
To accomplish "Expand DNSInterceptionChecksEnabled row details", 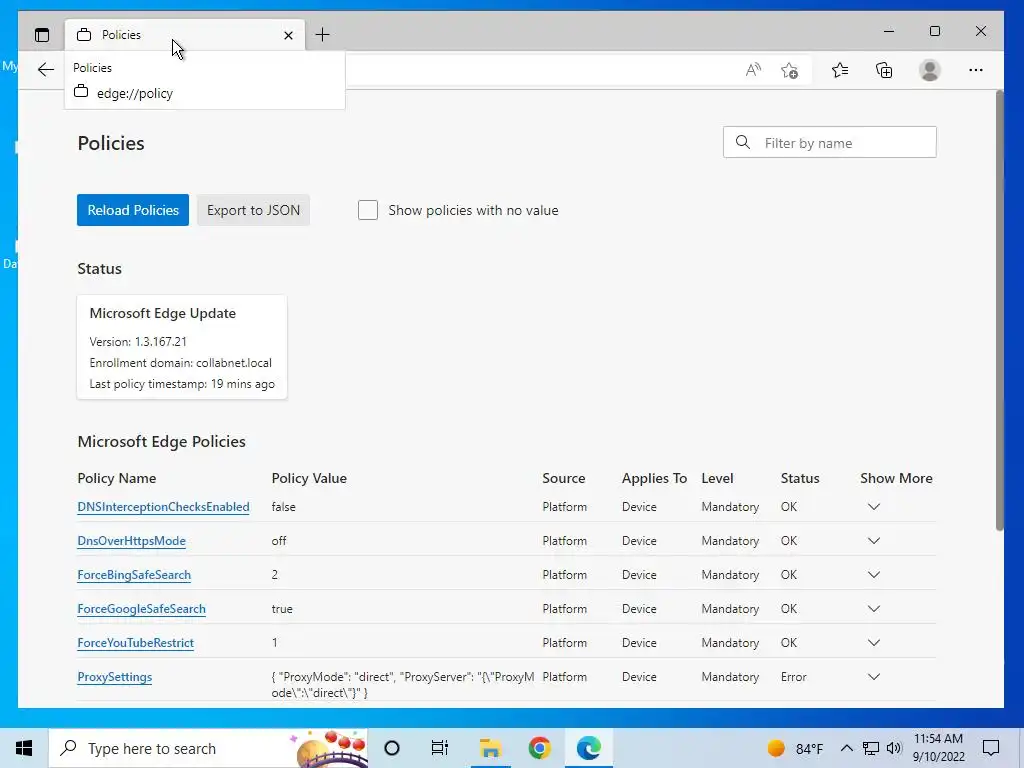I will pyautogui.click(x=874, y=507).
